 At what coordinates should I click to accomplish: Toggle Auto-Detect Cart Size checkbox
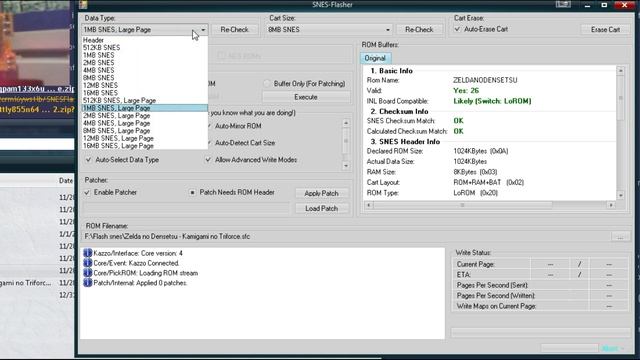209,143
